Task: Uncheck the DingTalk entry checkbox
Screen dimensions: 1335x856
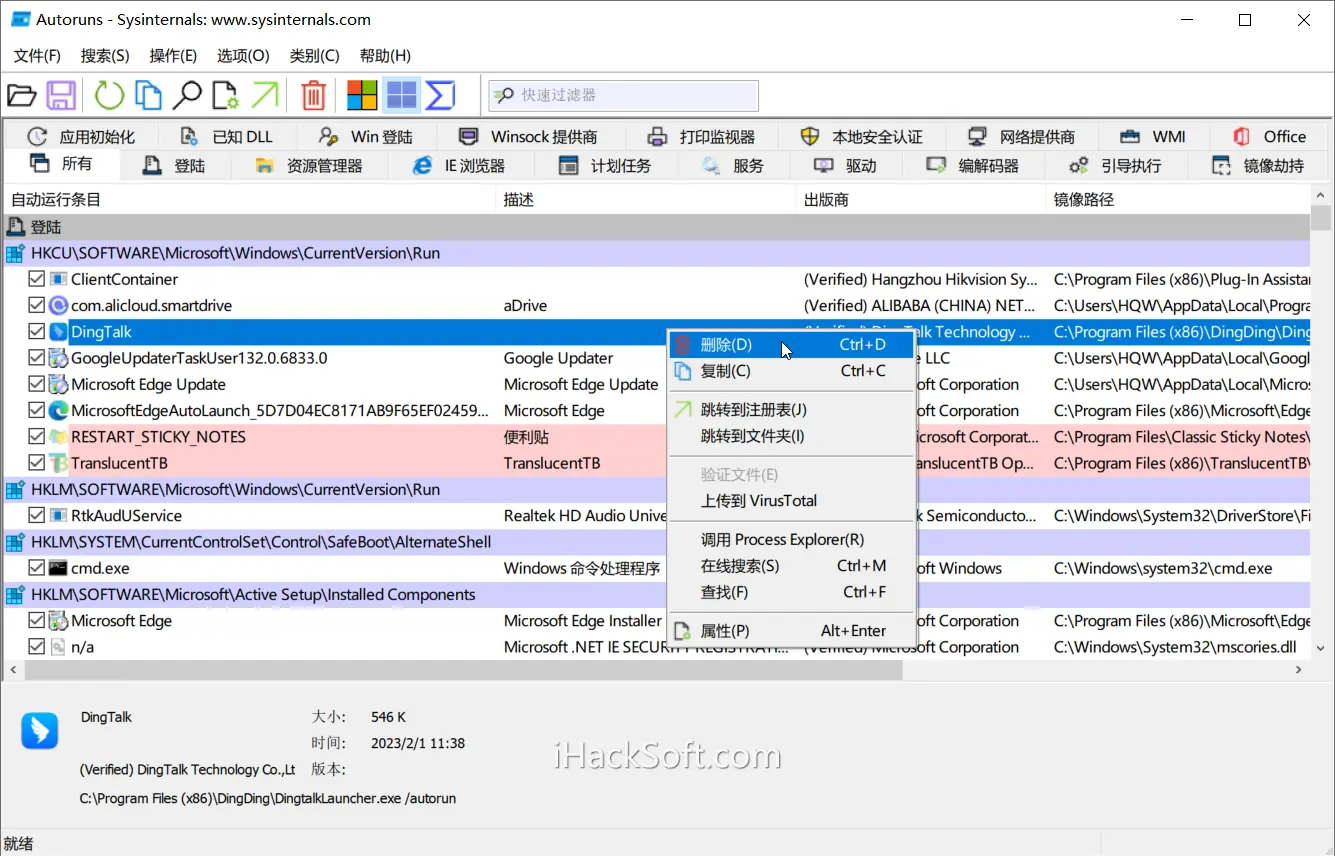Action: click(x=37, y=332)
